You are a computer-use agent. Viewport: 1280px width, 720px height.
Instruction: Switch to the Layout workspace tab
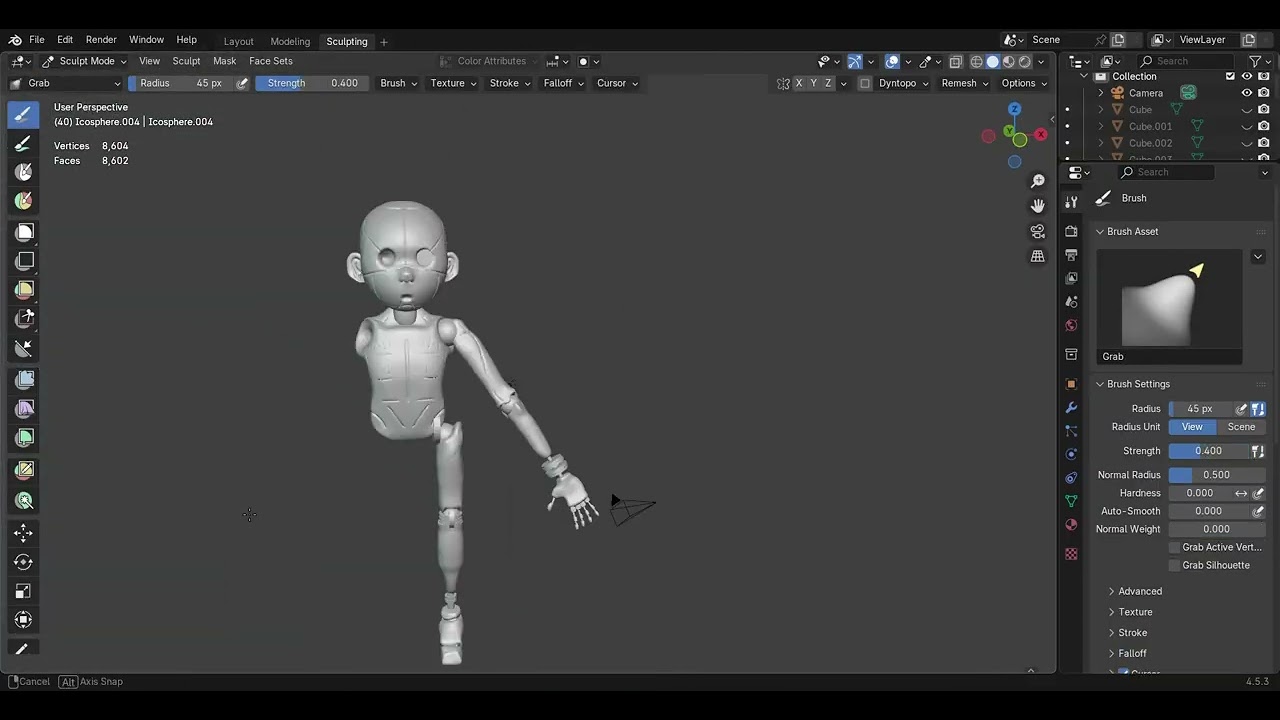coord(238,41)
